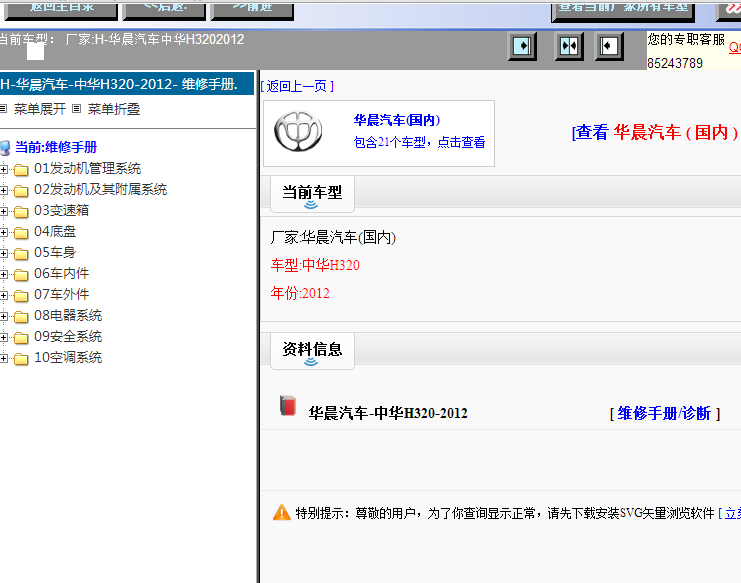Click the folder icon for 03变速箱
Screen dimensions: 741x583
pyautogui.click(x=21, y=212)
